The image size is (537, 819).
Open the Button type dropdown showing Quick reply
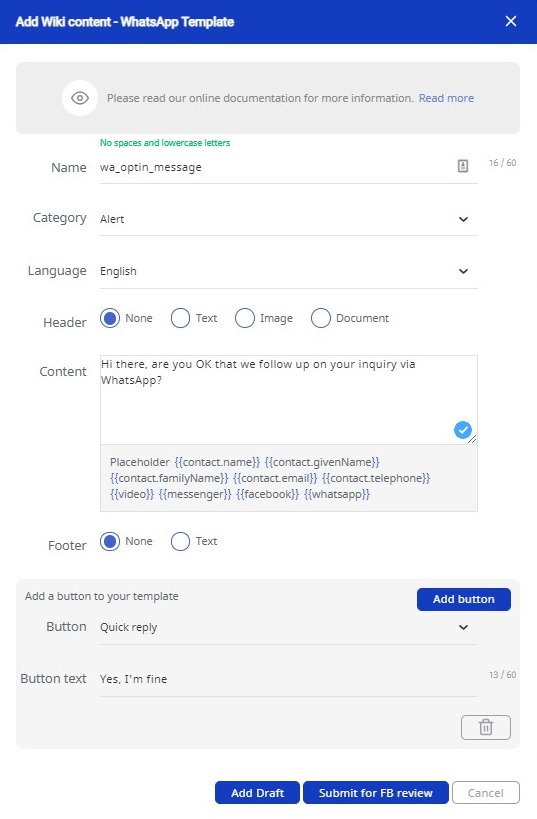[288, 627]
